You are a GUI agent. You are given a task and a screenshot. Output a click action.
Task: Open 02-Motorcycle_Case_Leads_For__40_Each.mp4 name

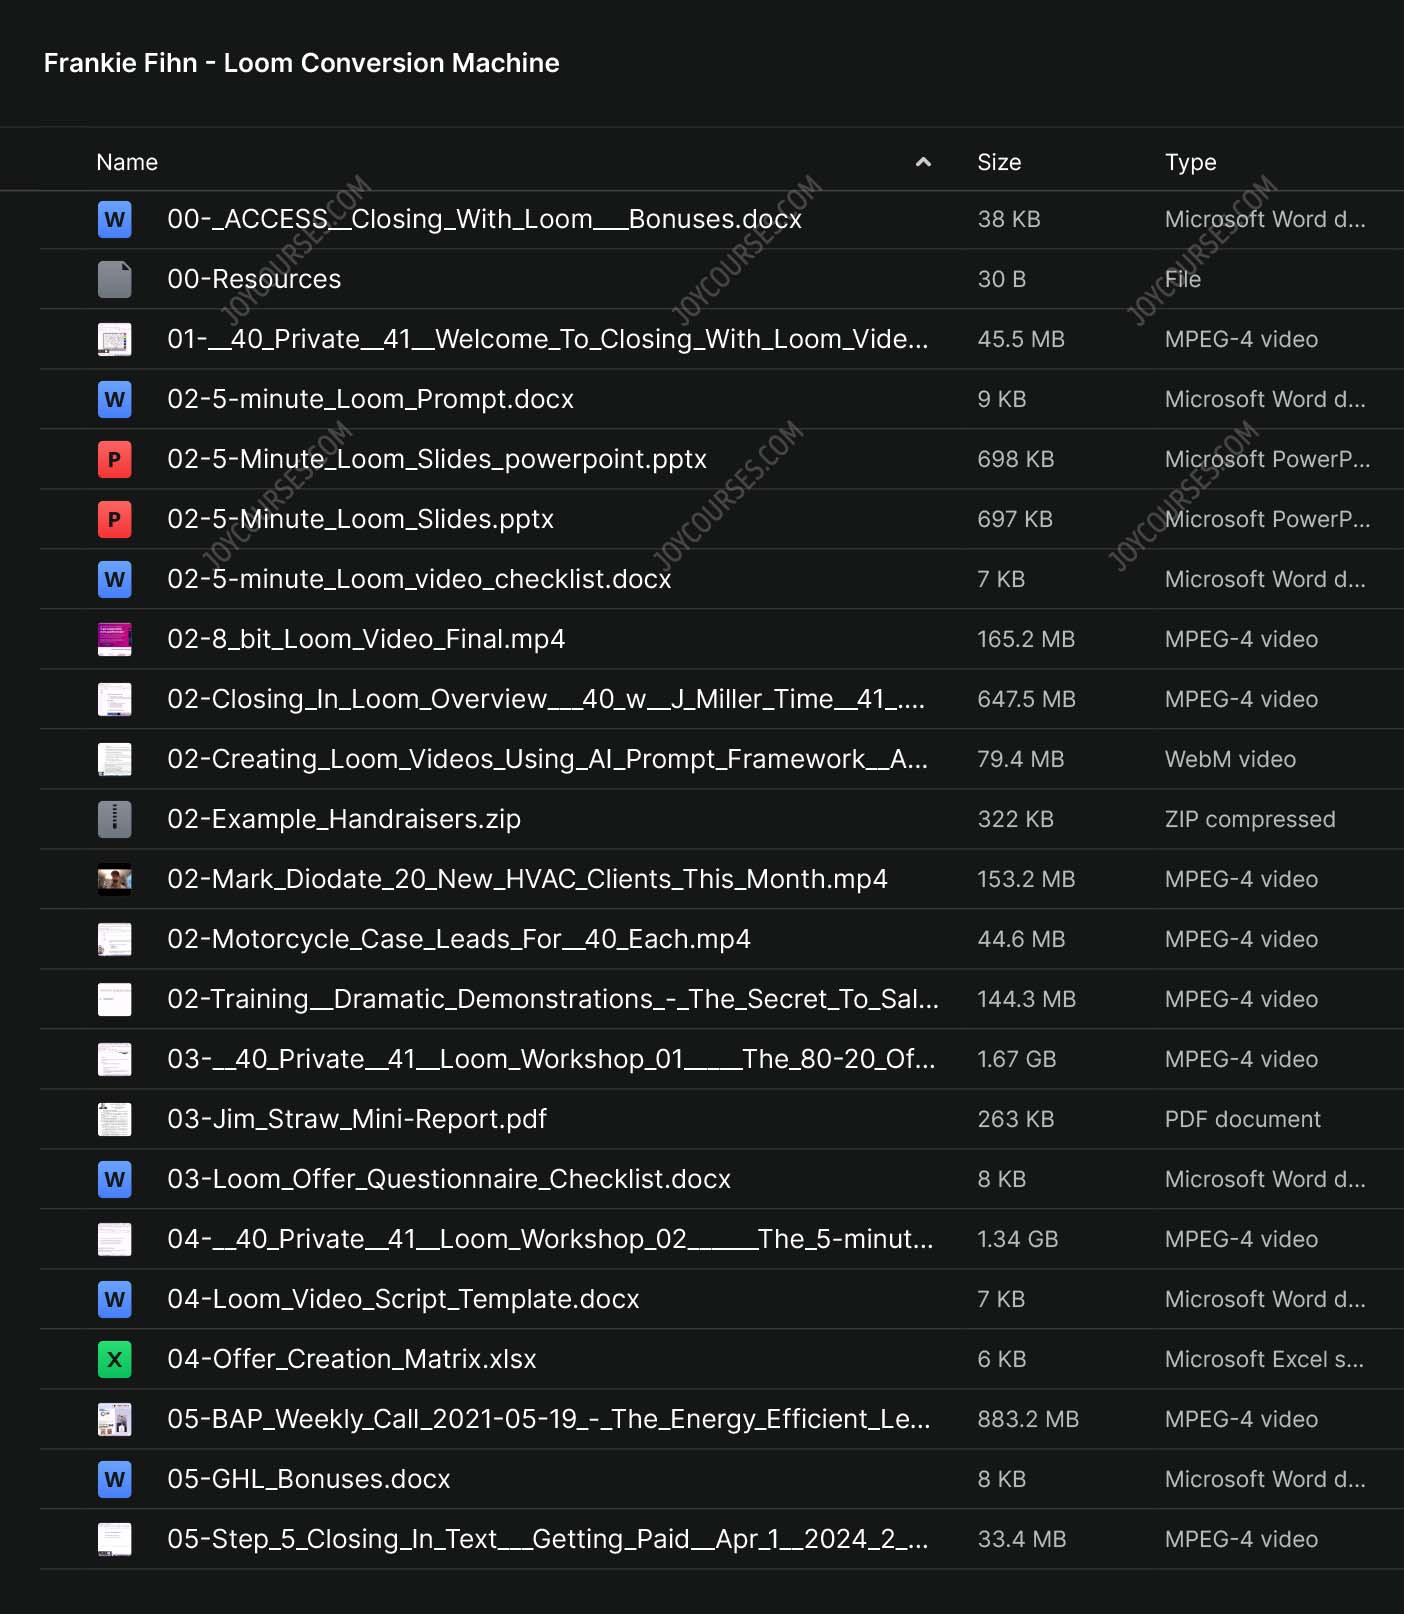tap(459, 939)
